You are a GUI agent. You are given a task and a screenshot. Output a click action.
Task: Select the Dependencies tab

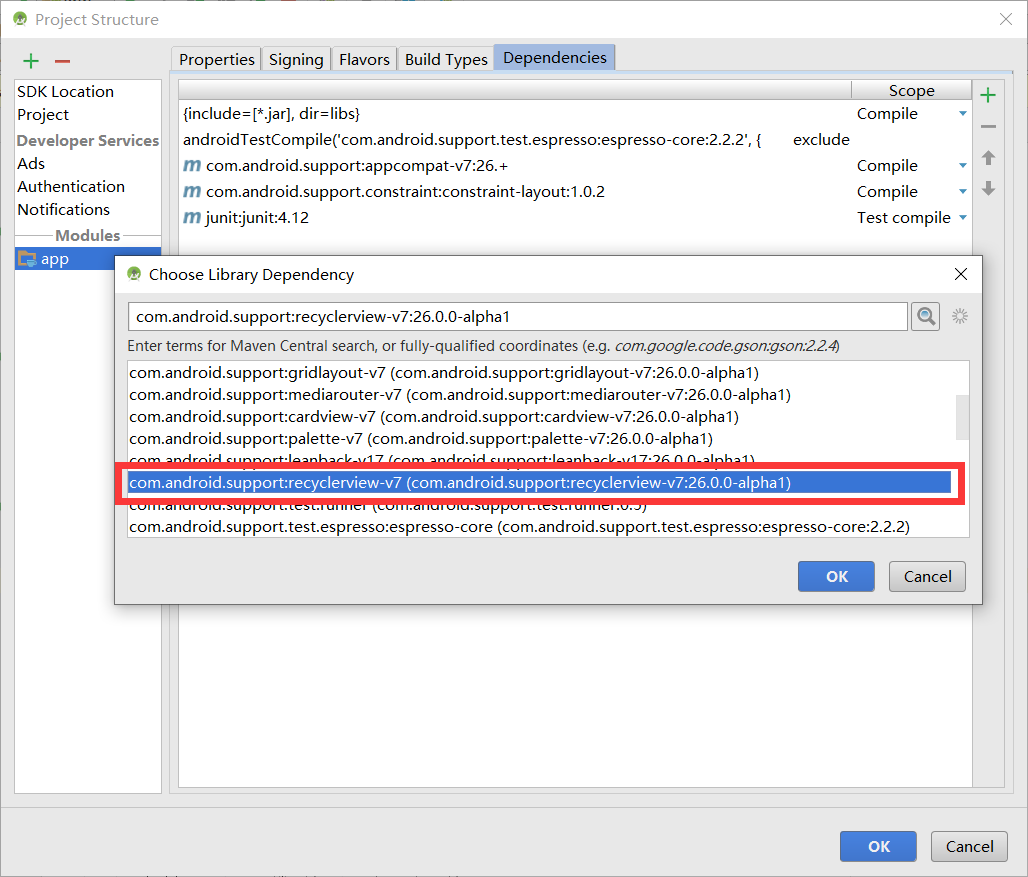[555, 58]
